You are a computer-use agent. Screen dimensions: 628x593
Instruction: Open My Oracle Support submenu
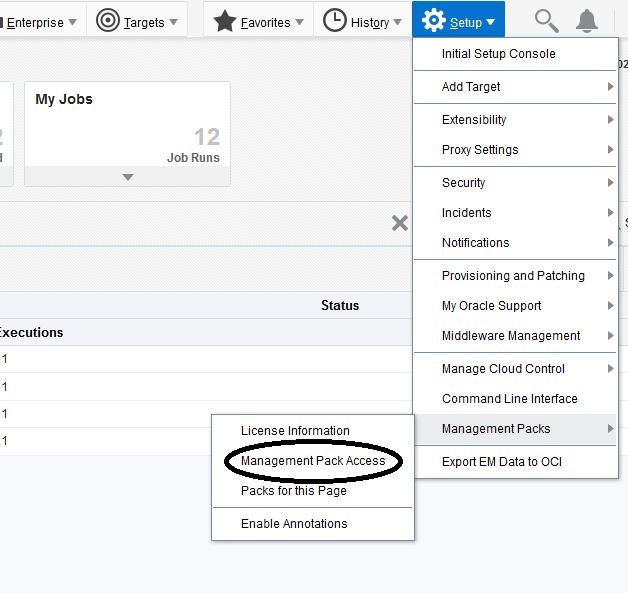(x=515, y=306)
